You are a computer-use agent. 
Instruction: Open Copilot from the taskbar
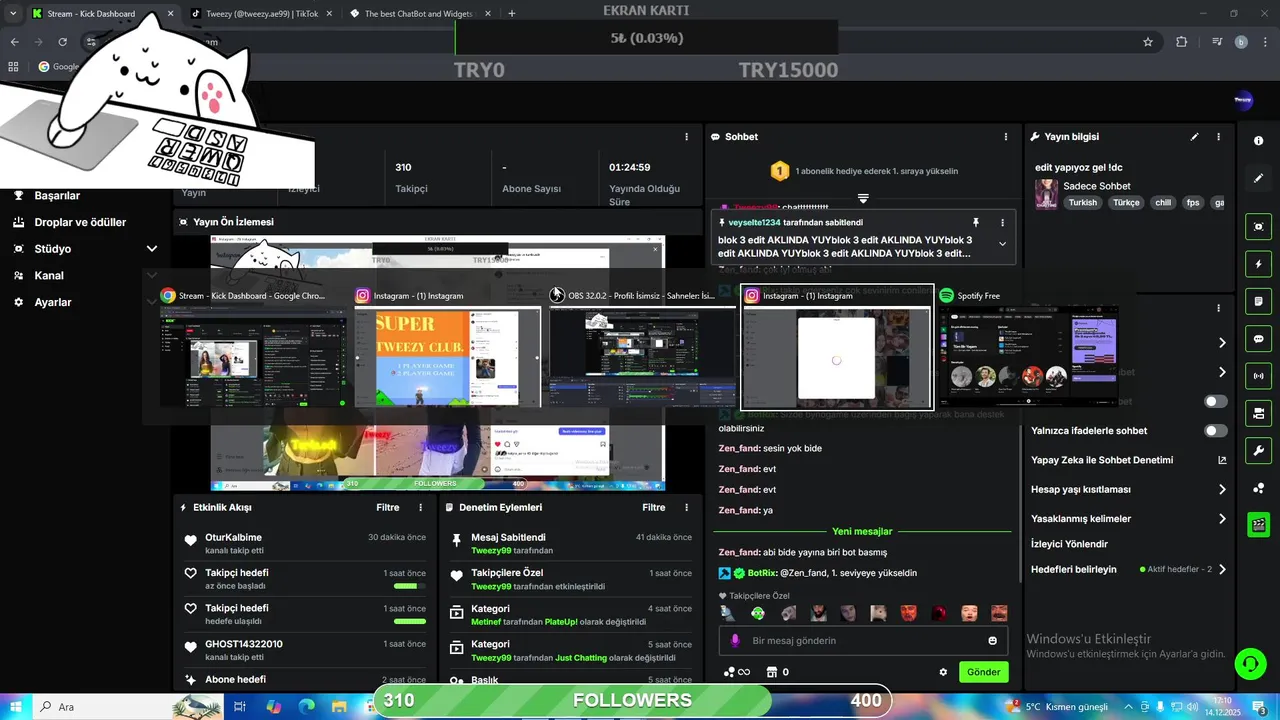pos(274,706)
